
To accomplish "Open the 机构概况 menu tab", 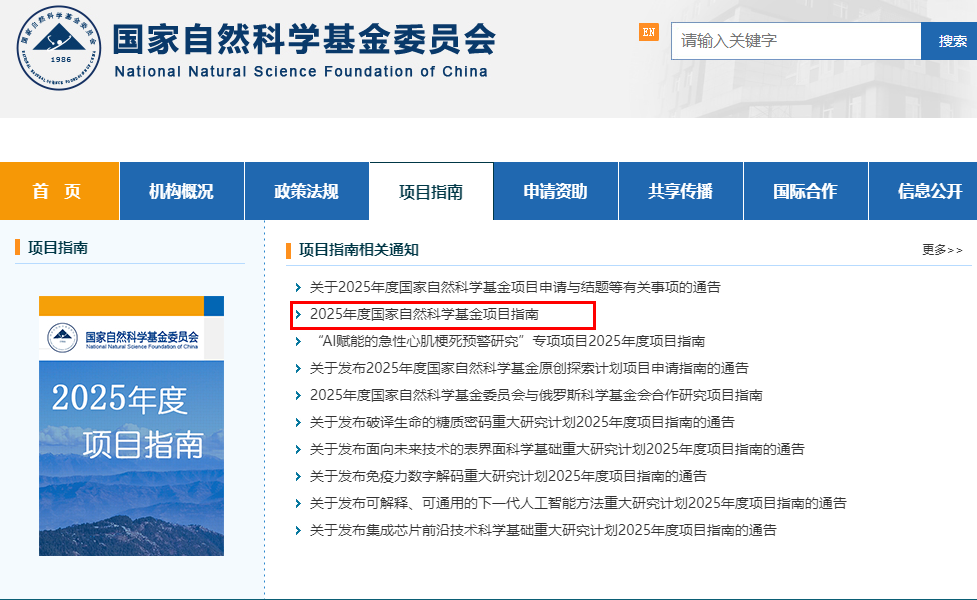I will coord(181,191).
